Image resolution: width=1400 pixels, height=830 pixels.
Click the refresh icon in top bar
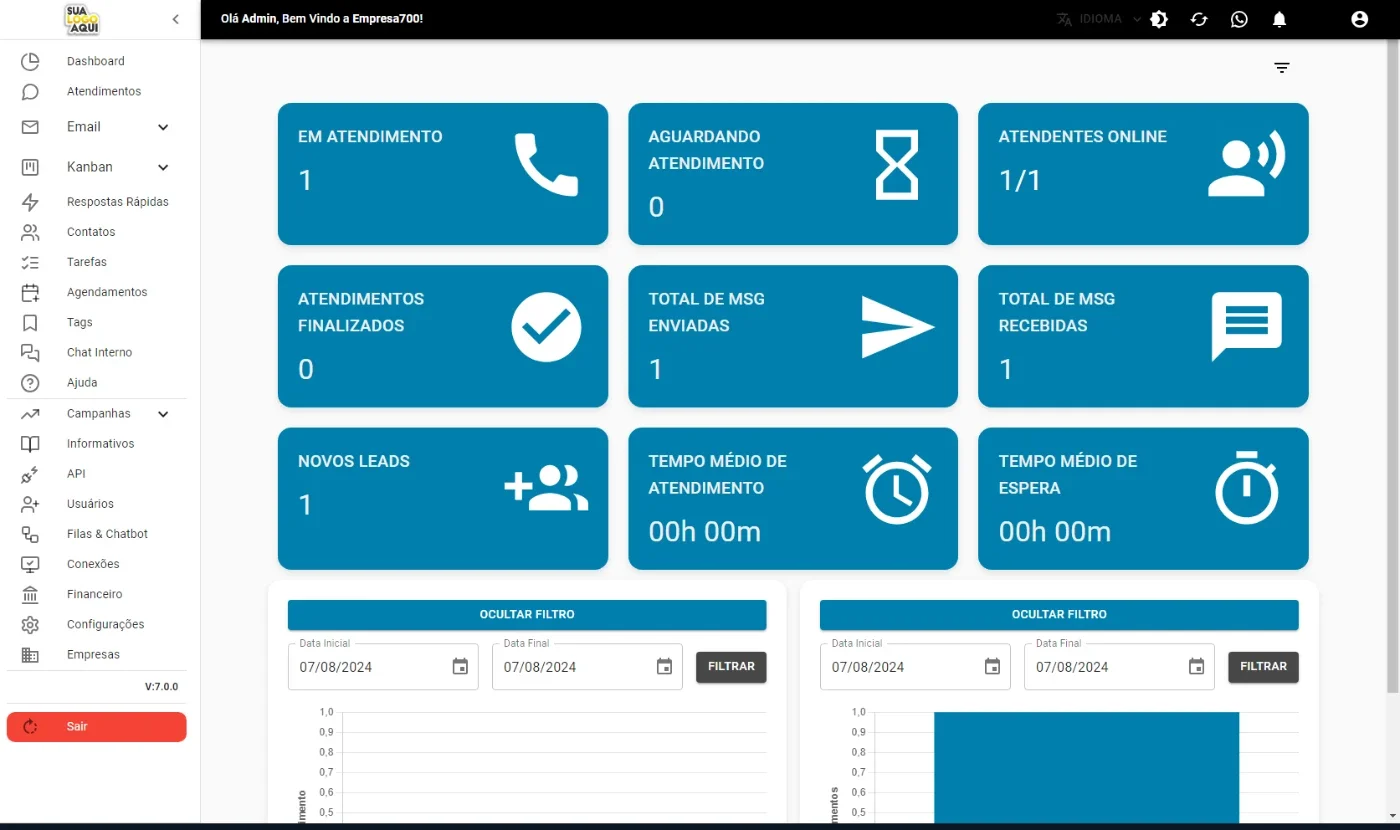(1199, 19)
